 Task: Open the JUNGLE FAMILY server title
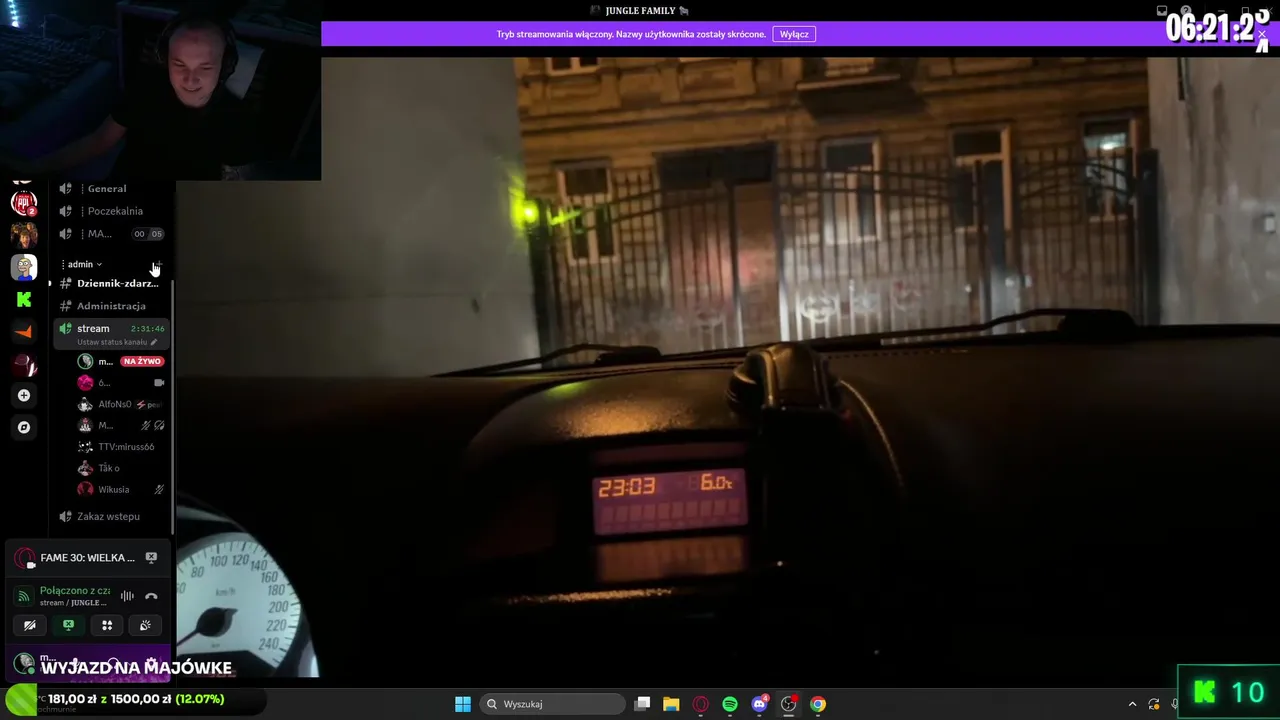640,10
